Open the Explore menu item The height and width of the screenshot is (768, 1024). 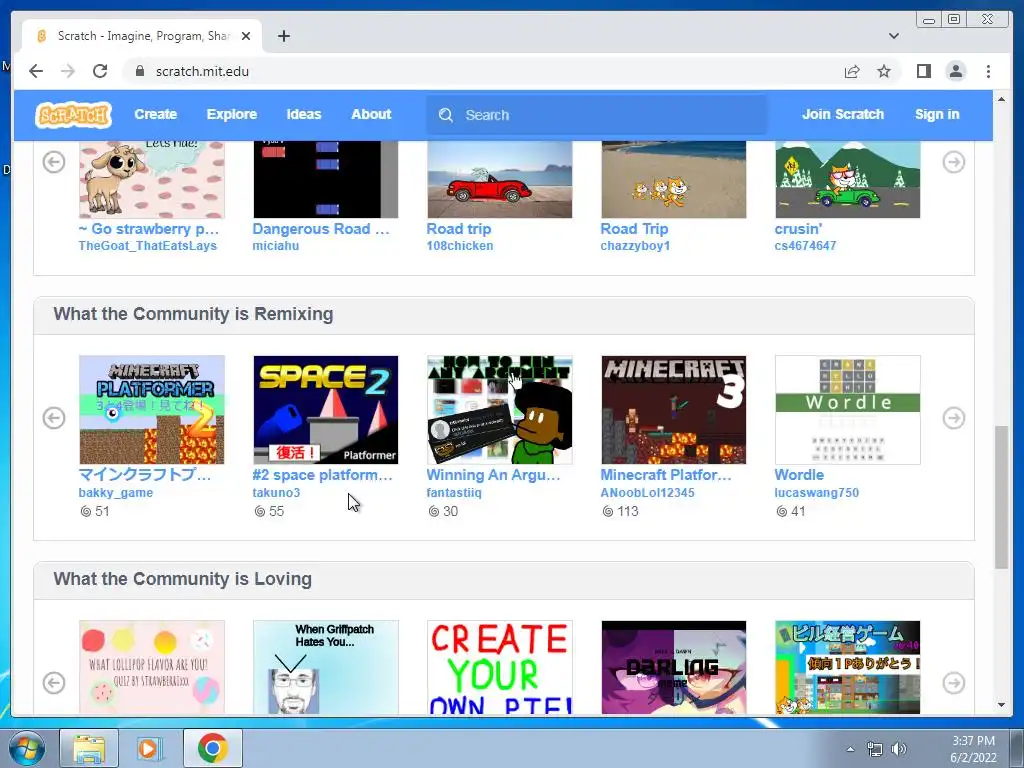232,114
